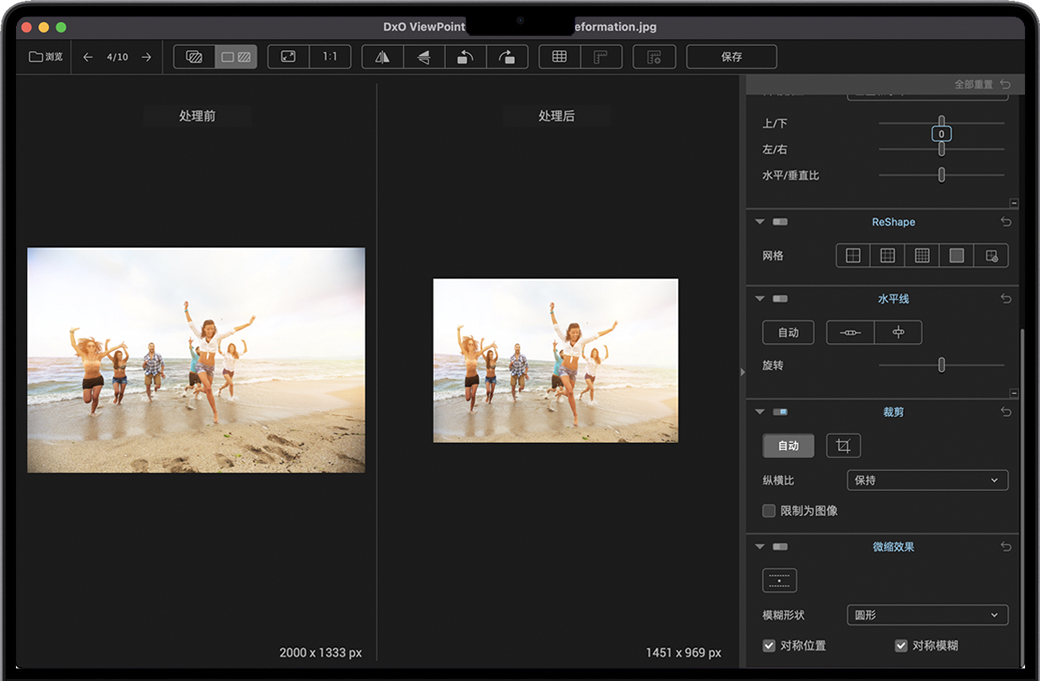Click the miniature effect blur lines icon
Image resolution: width=1040 pixels, height=681 pixels.
pos(779,580)
